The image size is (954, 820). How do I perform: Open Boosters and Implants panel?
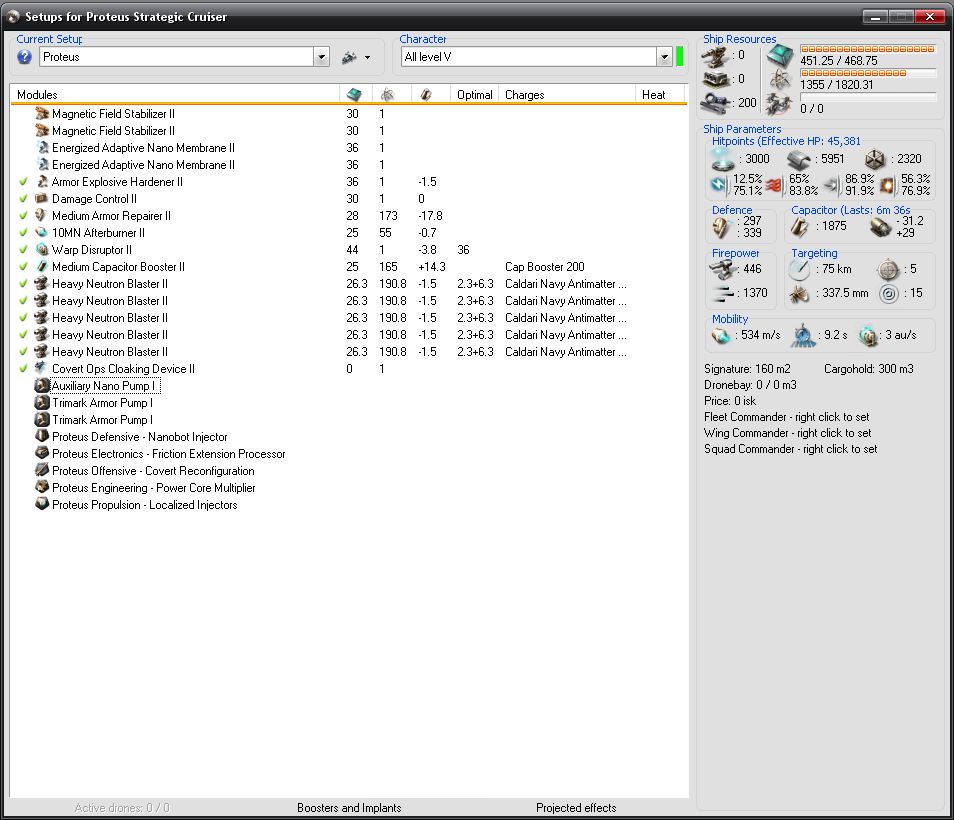point(349,808)
